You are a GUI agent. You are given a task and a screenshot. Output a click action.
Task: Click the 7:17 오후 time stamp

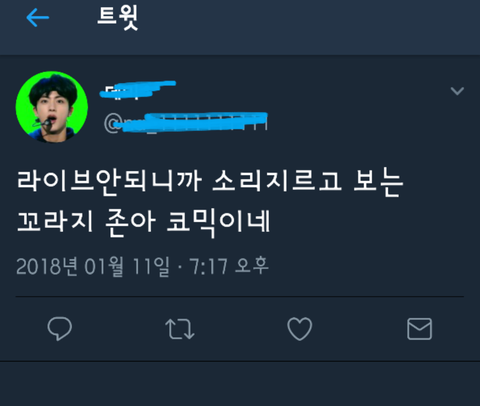pyautogui.click(x=229, y=266)
